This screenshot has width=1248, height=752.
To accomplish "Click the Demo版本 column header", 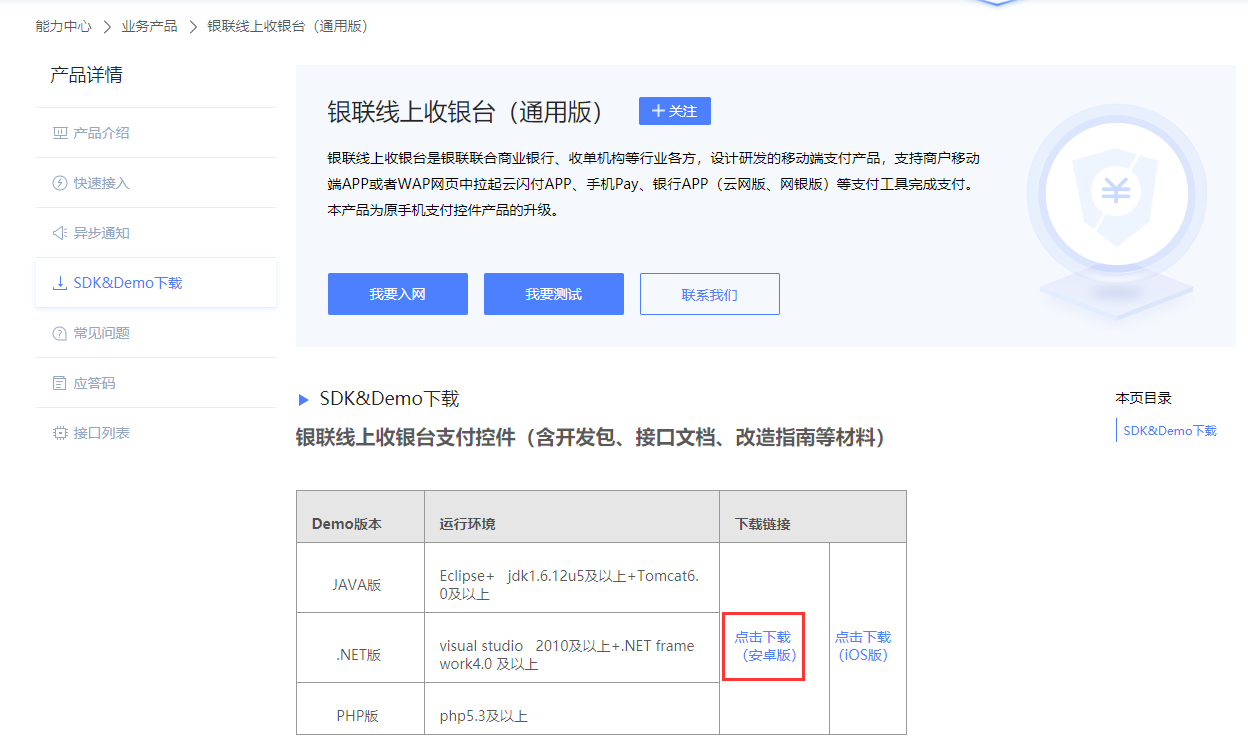I will [360, 517].
